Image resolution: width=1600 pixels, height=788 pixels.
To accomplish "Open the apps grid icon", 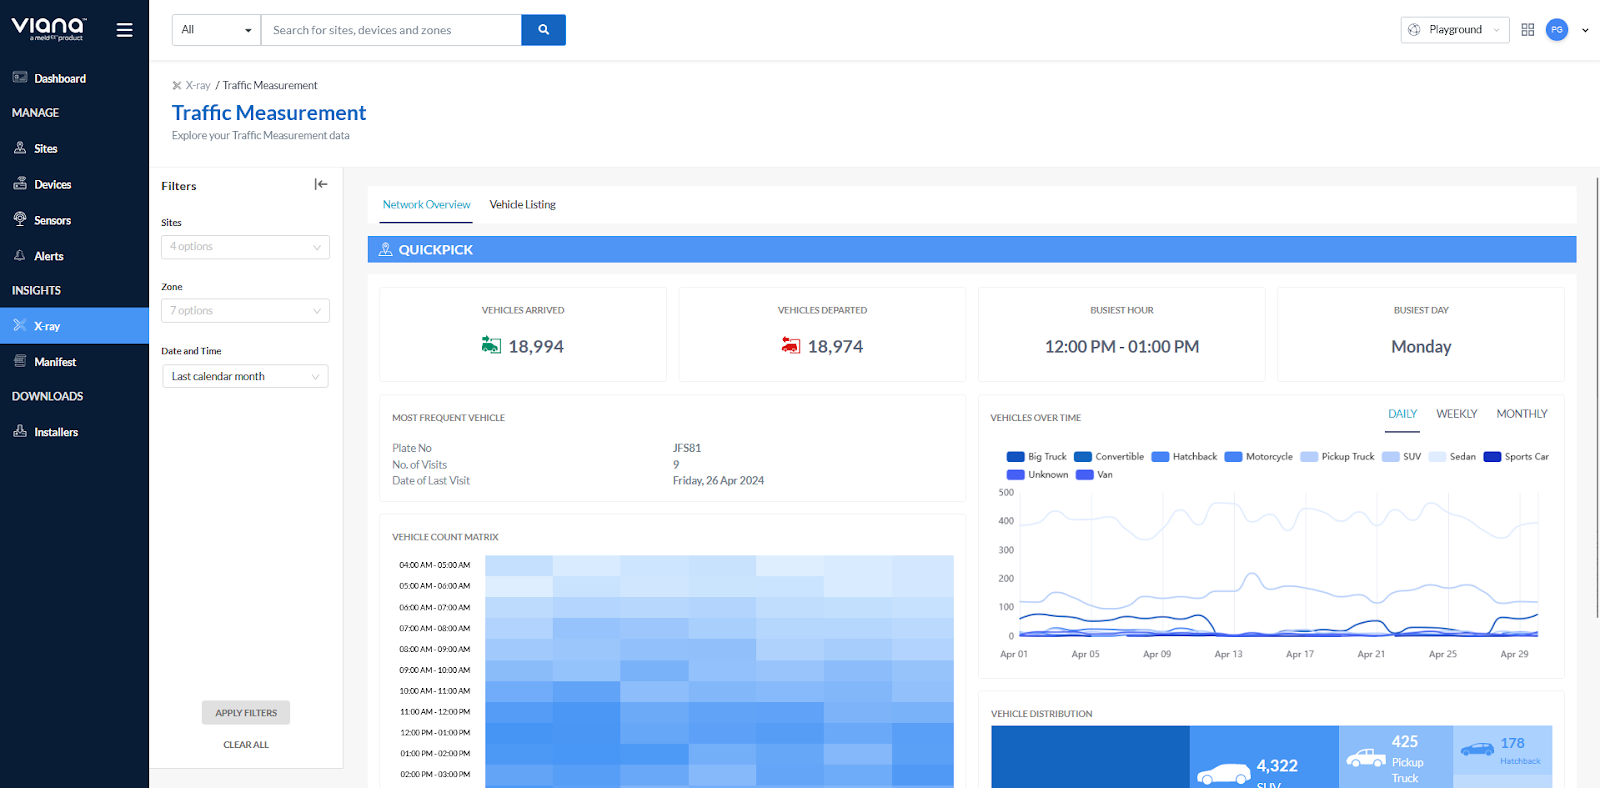I will point(1527,30).
